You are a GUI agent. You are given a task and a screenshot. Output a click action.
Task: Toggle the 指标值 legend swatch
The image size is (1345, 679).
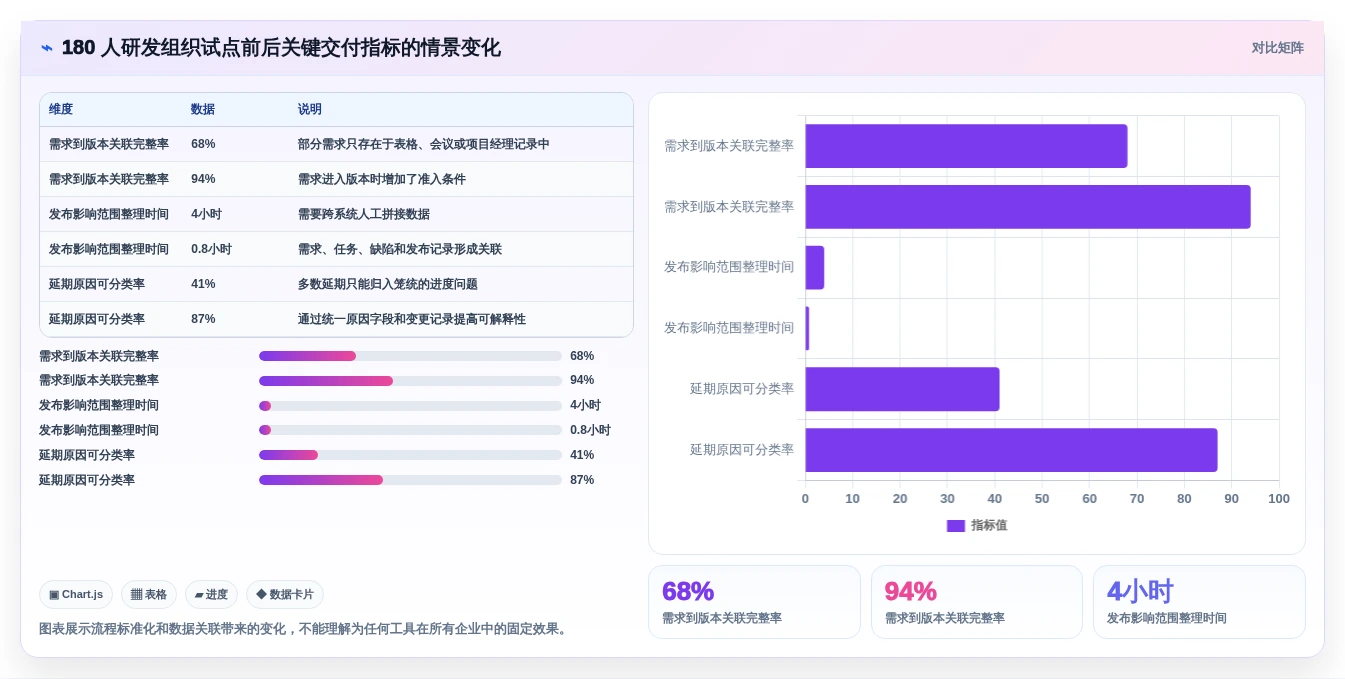pos(956,525)
